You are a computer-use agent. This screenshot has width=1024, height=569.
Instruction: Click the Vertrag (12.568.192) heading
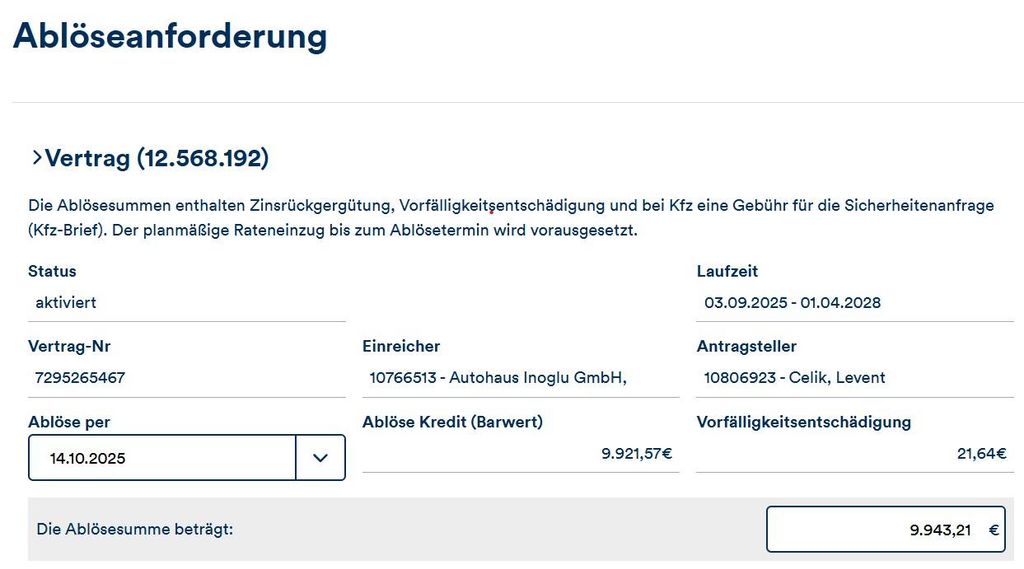coord(157,158)
